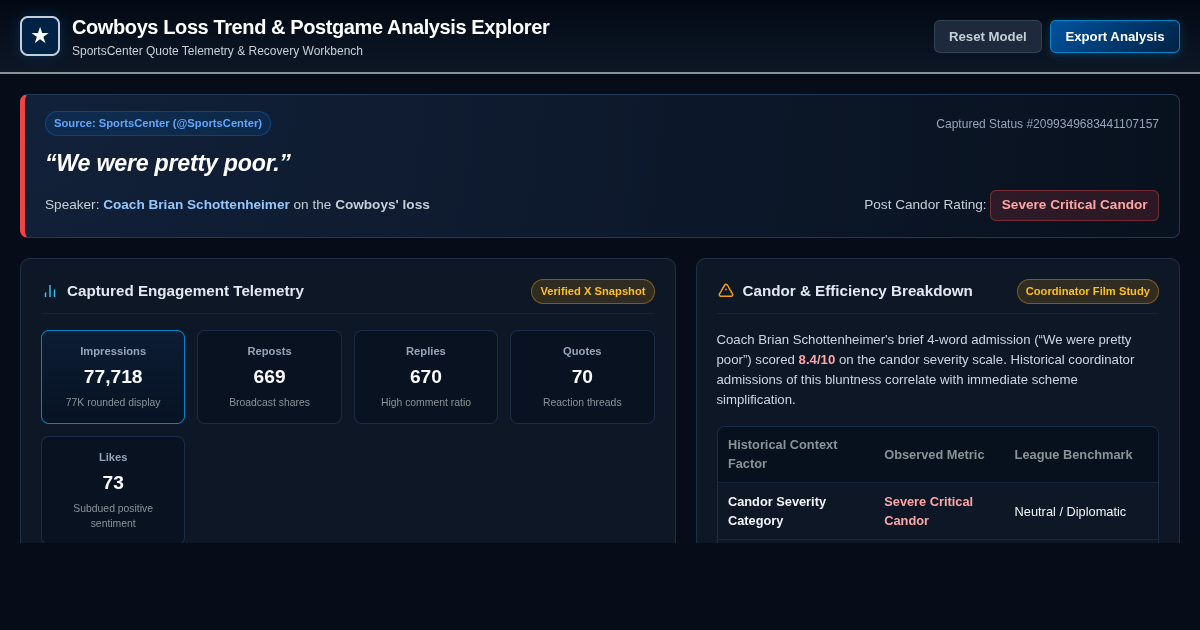Viewport: 1200px width, 630px height.
Task: Click the star logo icon
Action: 40,36
